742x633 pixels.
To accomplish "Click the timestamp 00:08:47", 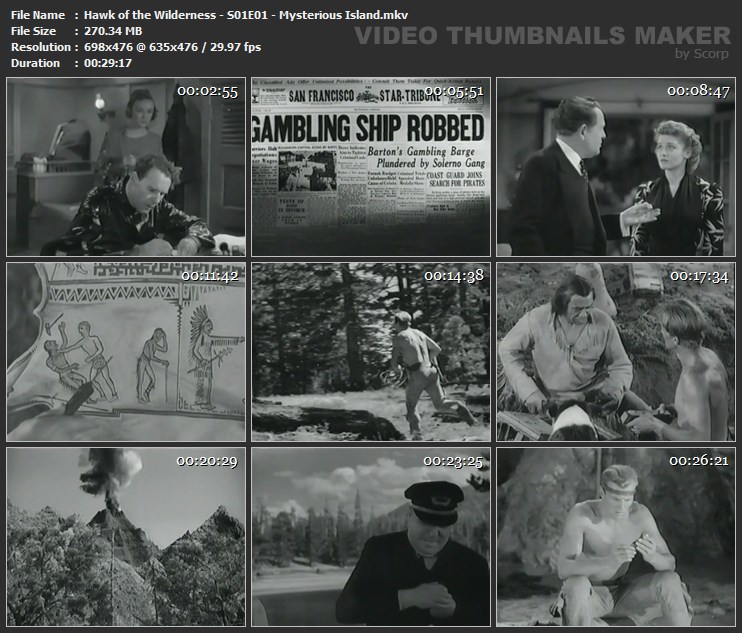I will point(698,91).
